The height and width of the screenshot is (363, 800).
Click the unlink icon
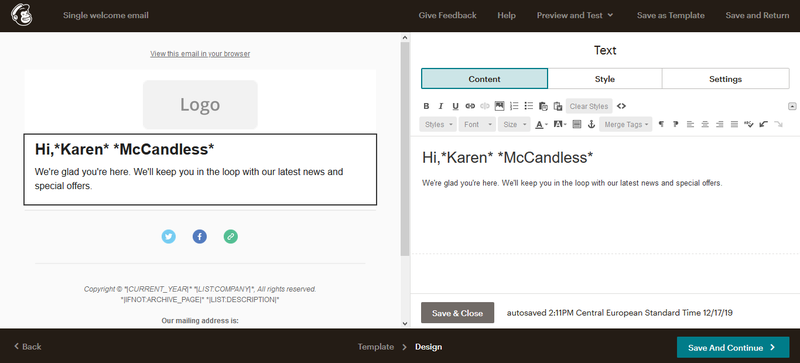(485, 106)
